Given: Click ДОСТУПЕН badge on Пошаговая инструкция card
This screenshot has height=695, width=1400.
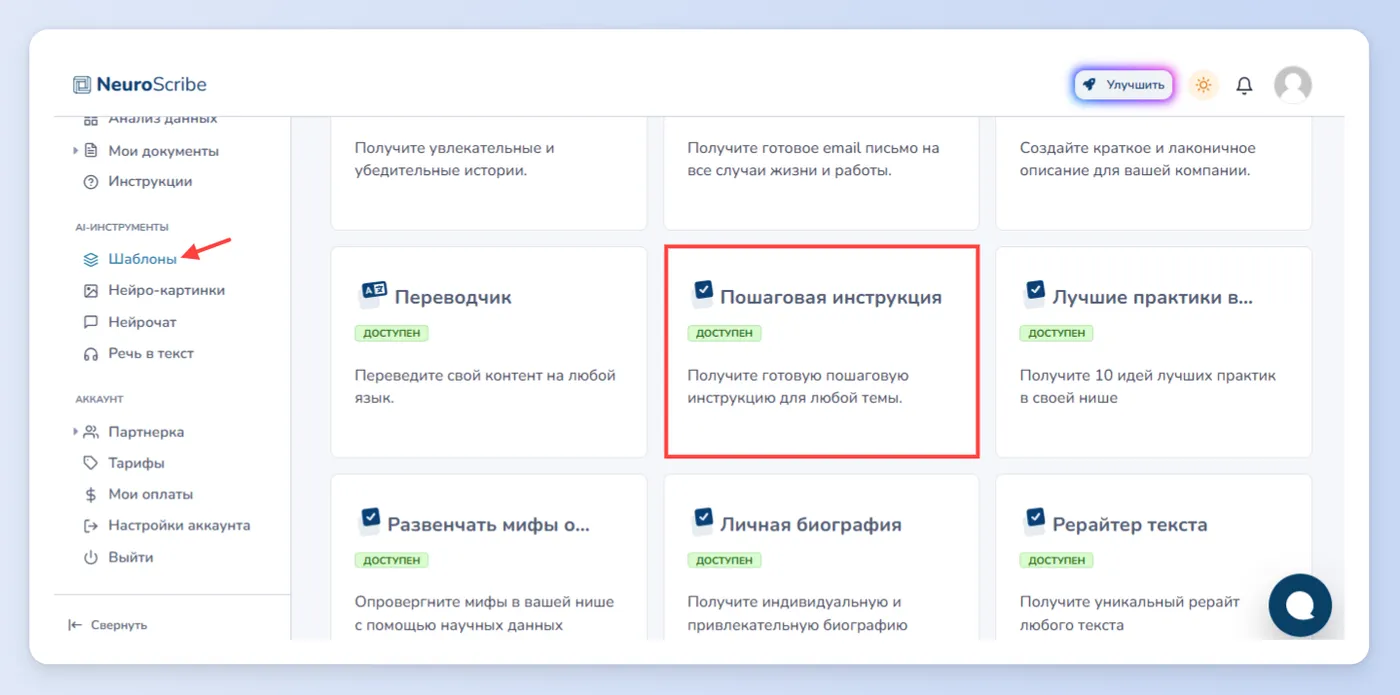Looking at the screenshot, I should (724, 333).
